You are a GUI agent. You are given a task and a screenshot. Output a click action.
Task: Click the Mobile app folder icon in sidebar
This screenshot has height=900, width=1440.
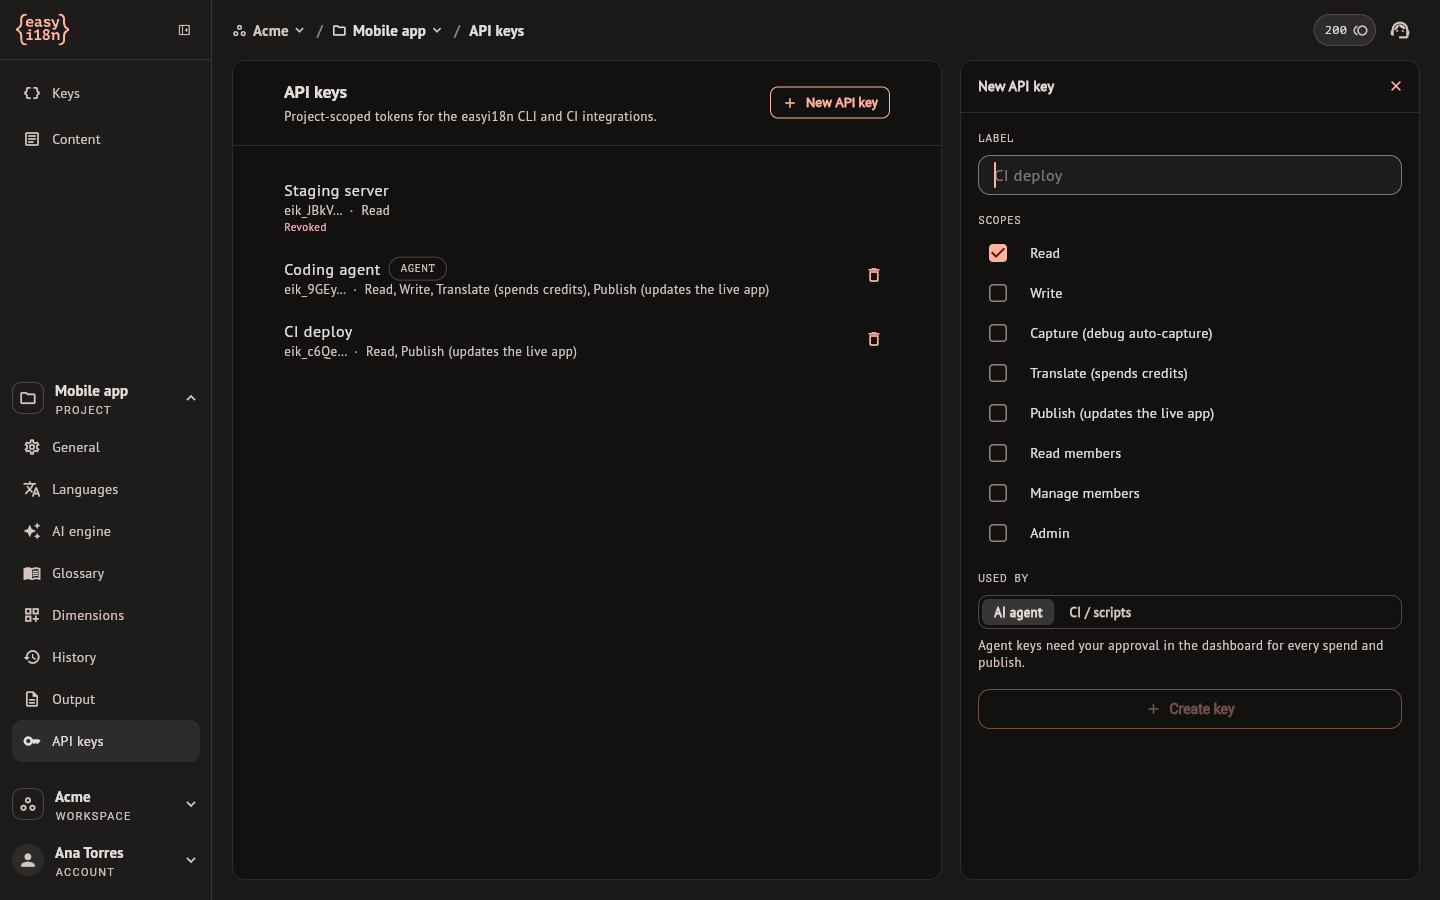pyautogui.click(x=28, y=398)
